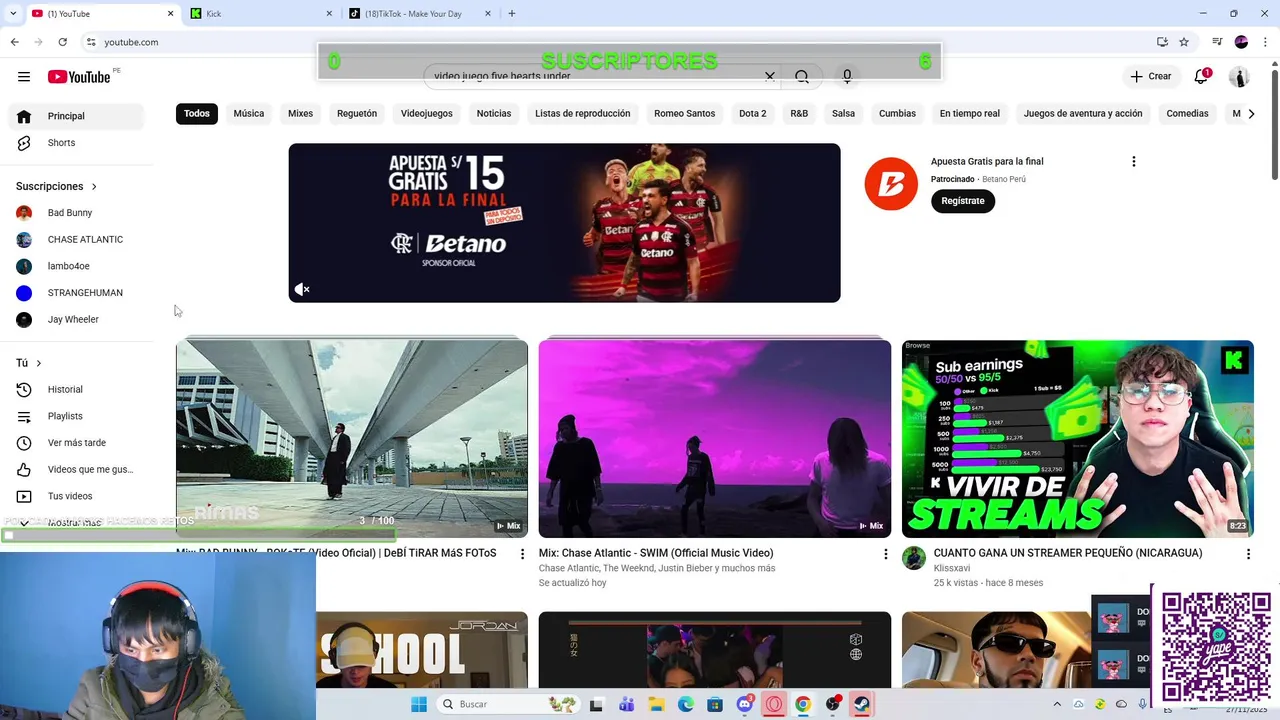1280x720 pixels.
Task: Go to Principal home in sidebar
Action: 76,116
